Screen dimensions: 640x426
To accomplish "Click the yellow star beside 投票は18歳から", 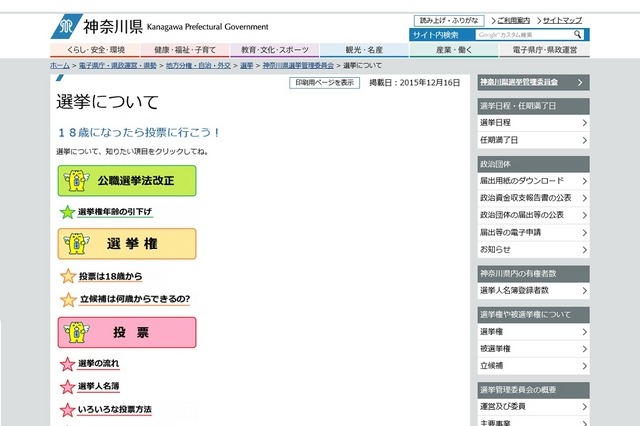I will point(68,276).
